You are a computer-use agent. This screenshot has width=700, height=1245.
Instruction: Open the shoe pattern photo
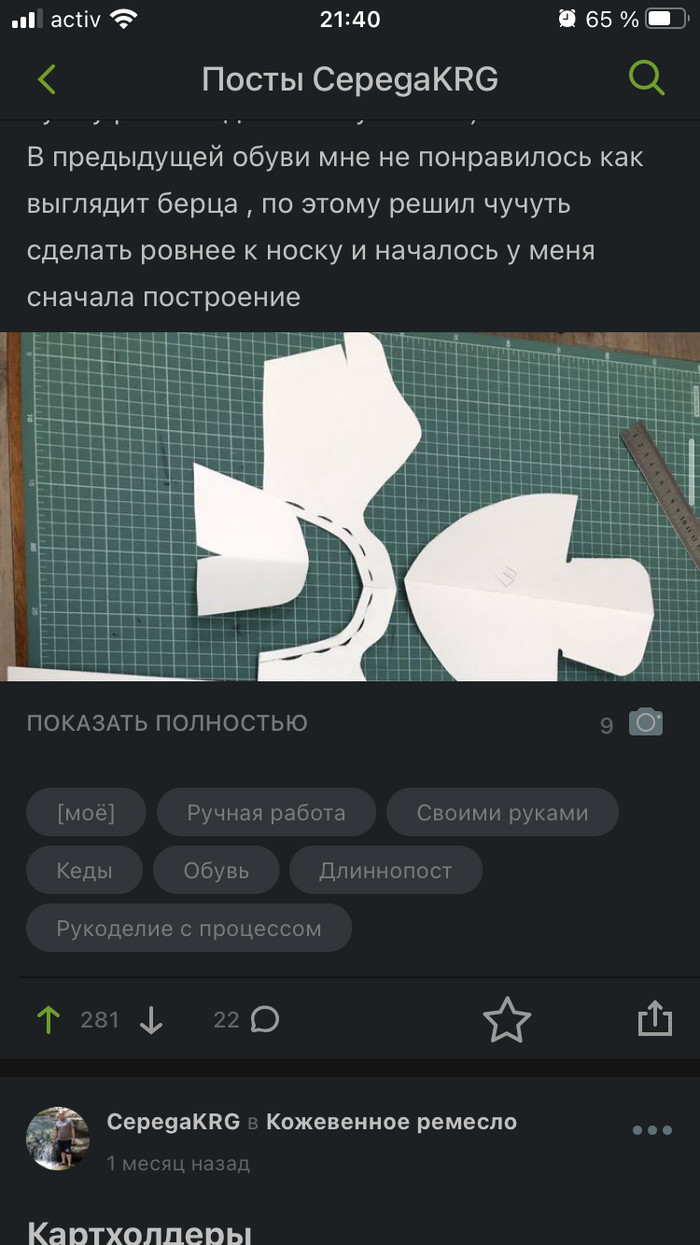(350, 507)
